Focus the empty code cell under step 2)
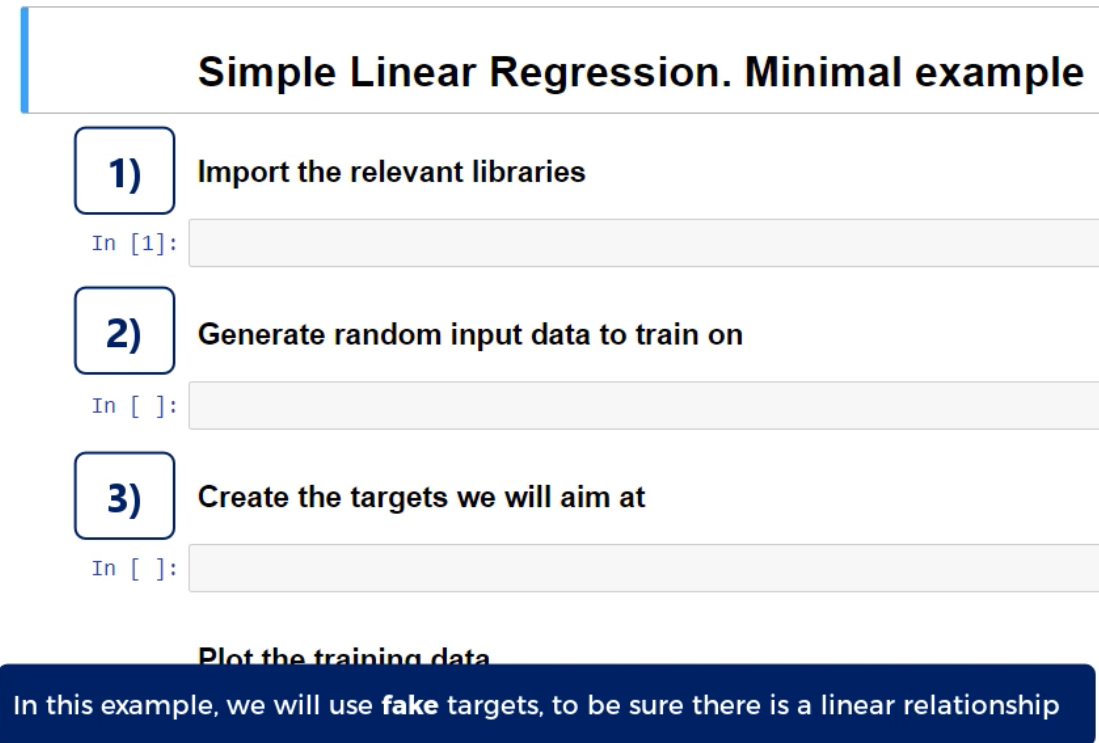Viewport: 1099px width, 743px height. click(642, 405)
